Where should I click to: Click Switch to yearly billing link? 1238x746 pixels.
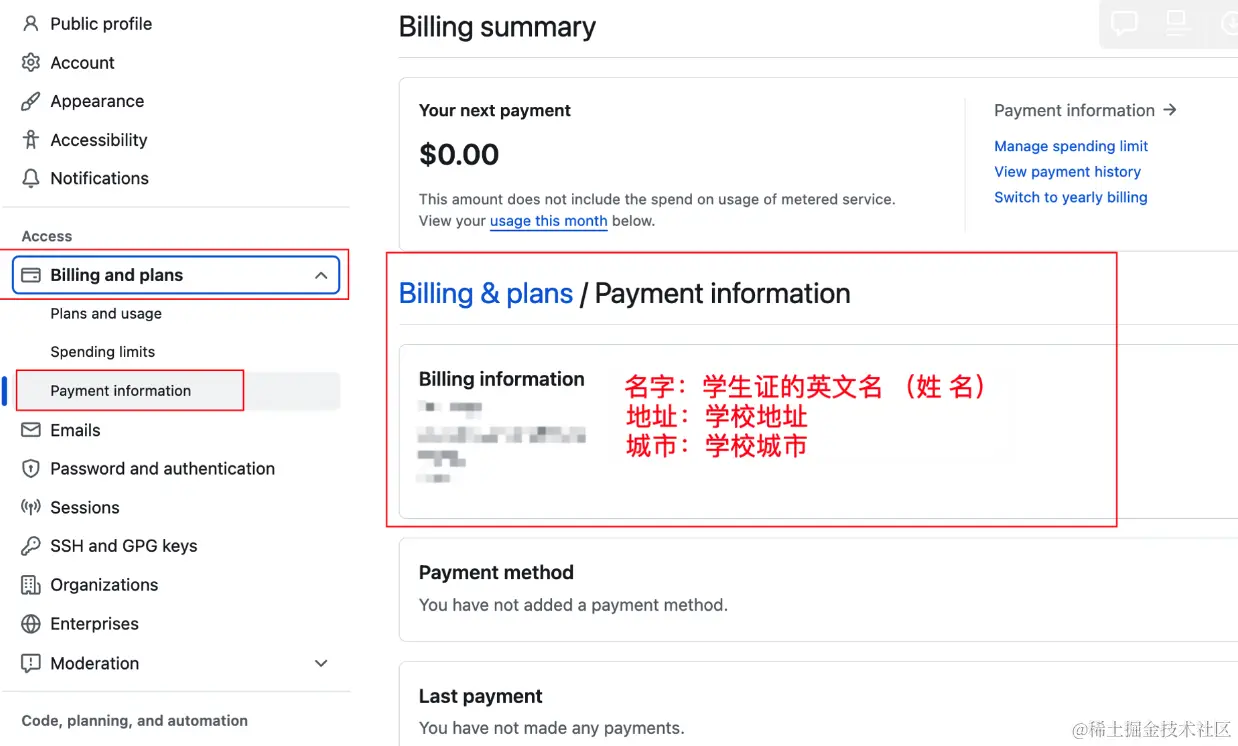coord(1070,197)
